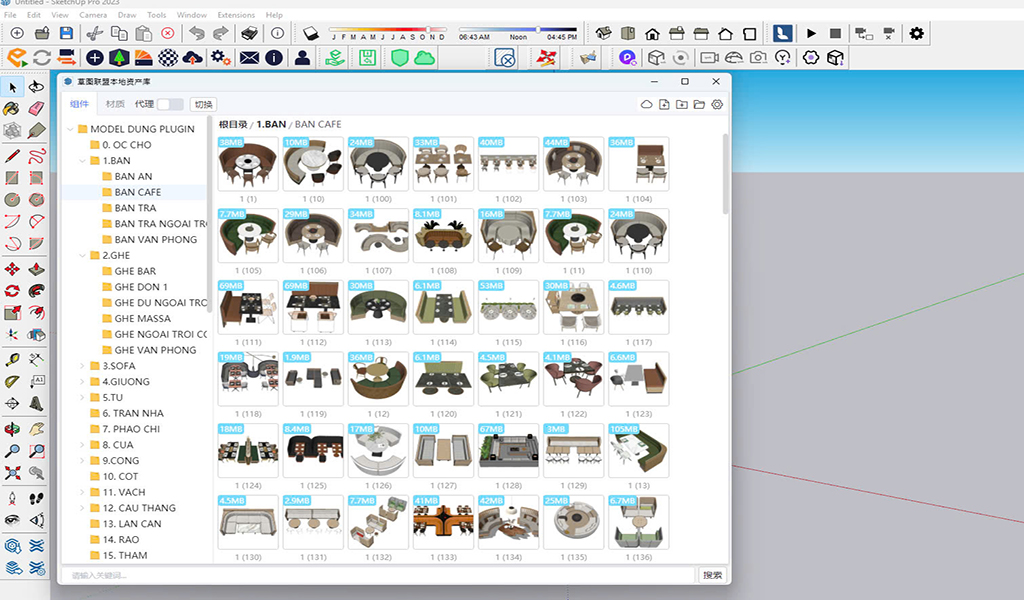Collapse the 1.BAN folder

click(x=82, y=160)
